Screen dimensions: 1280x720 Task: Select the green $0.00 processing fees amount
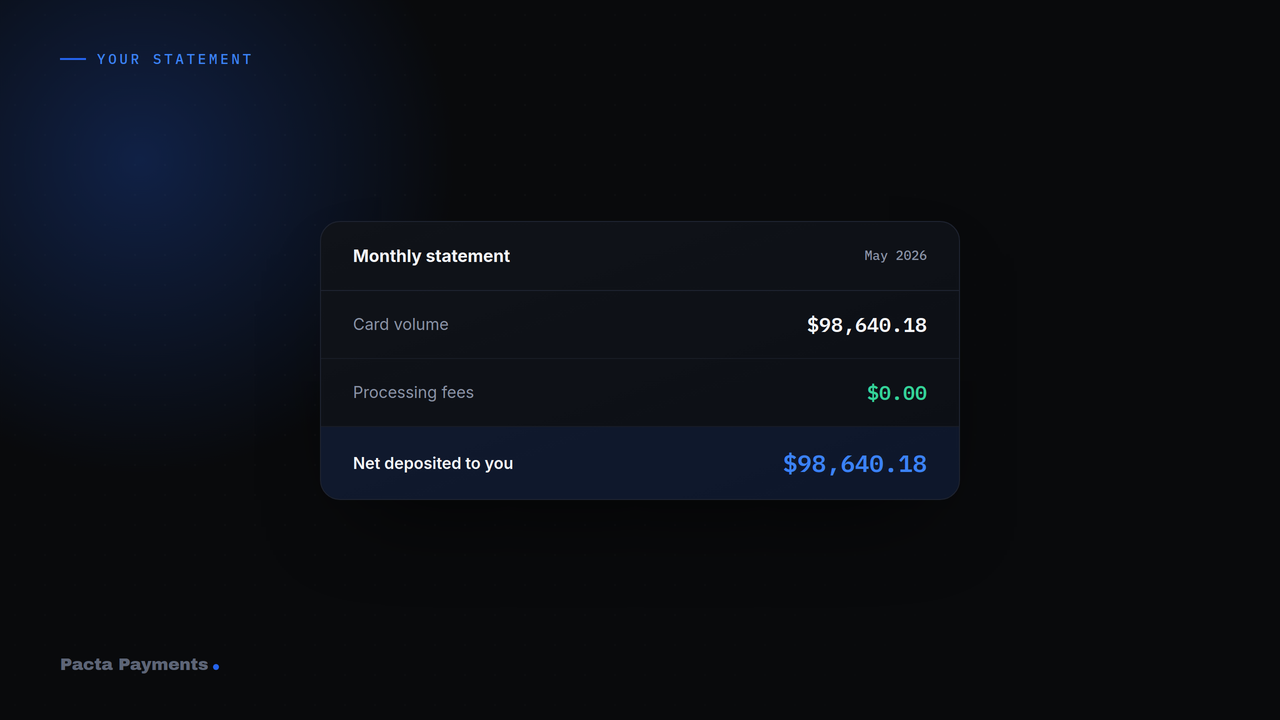(x=897, y=393)
